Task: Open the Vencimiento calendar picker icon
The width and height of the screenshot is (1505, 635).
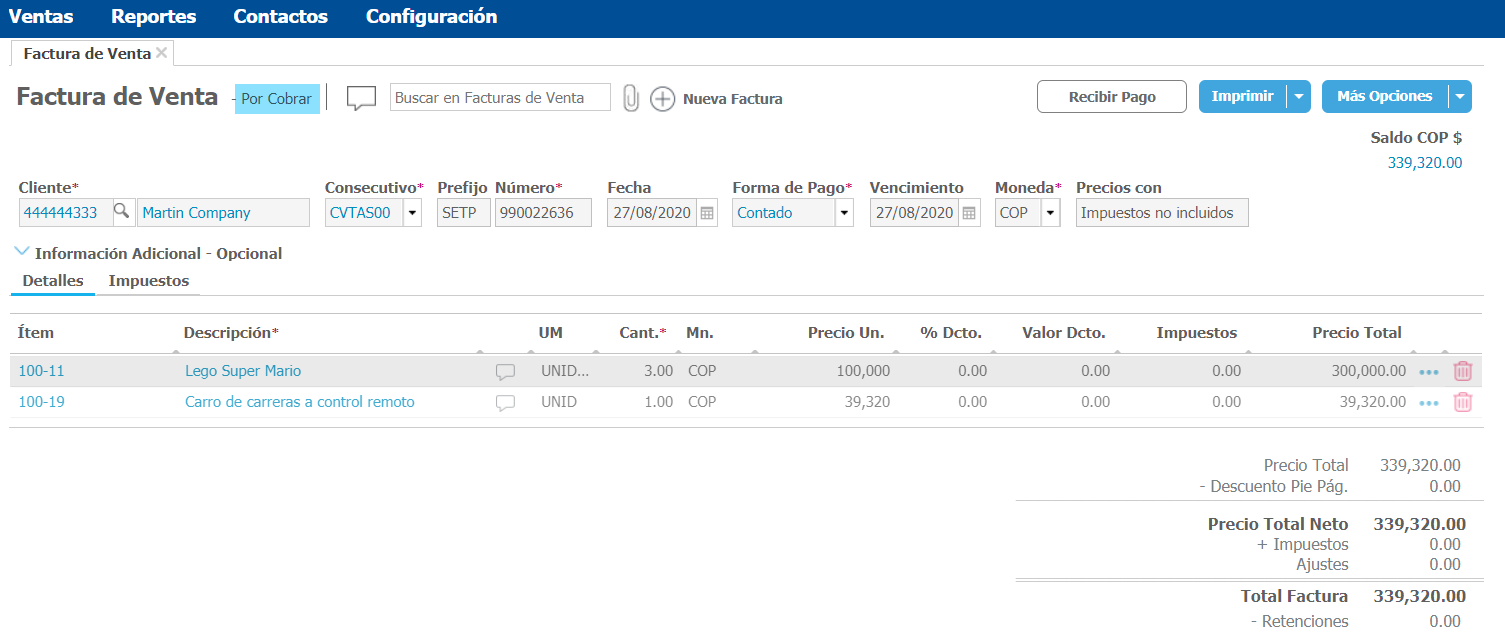Action: 969,213
